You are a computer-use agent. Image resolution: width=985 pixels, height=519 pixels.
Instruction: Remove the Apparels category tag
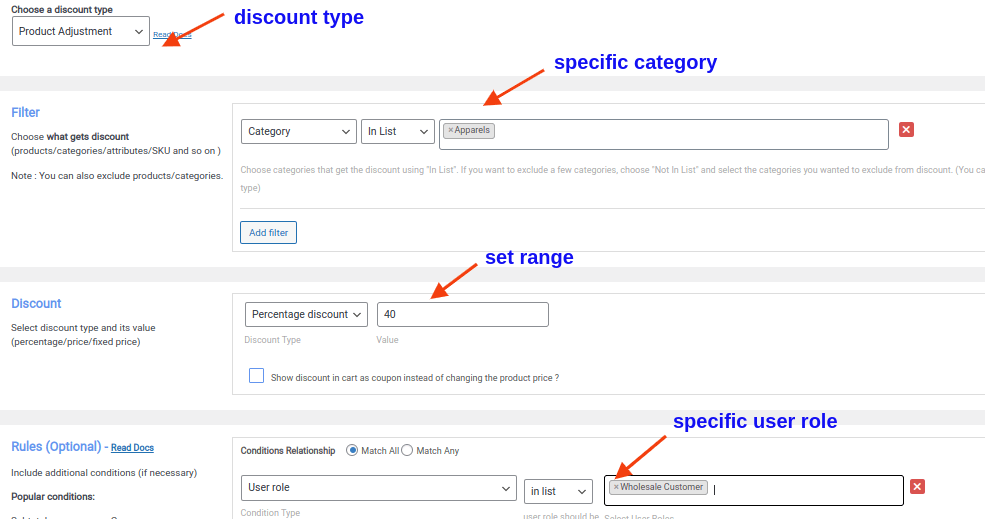tap(451, 131)
